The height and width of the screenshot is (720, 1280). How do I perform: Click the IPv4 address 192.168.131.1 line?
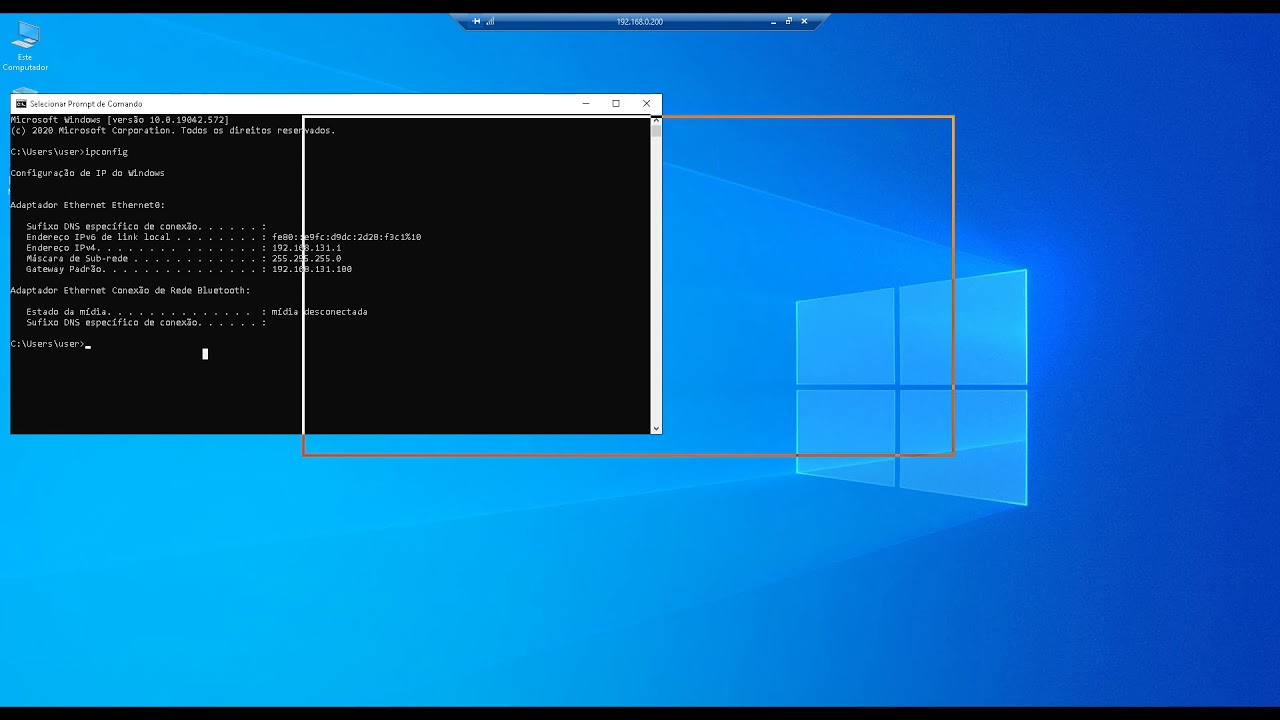(184, 248)
